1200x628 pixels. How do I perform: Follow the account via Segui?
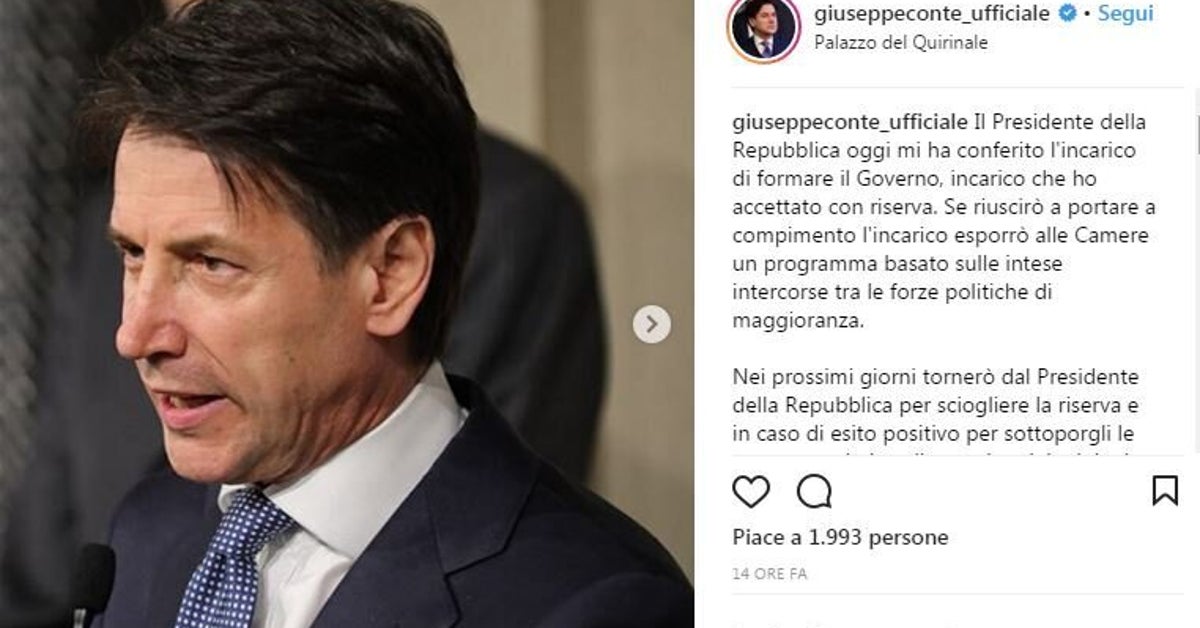1125,14
